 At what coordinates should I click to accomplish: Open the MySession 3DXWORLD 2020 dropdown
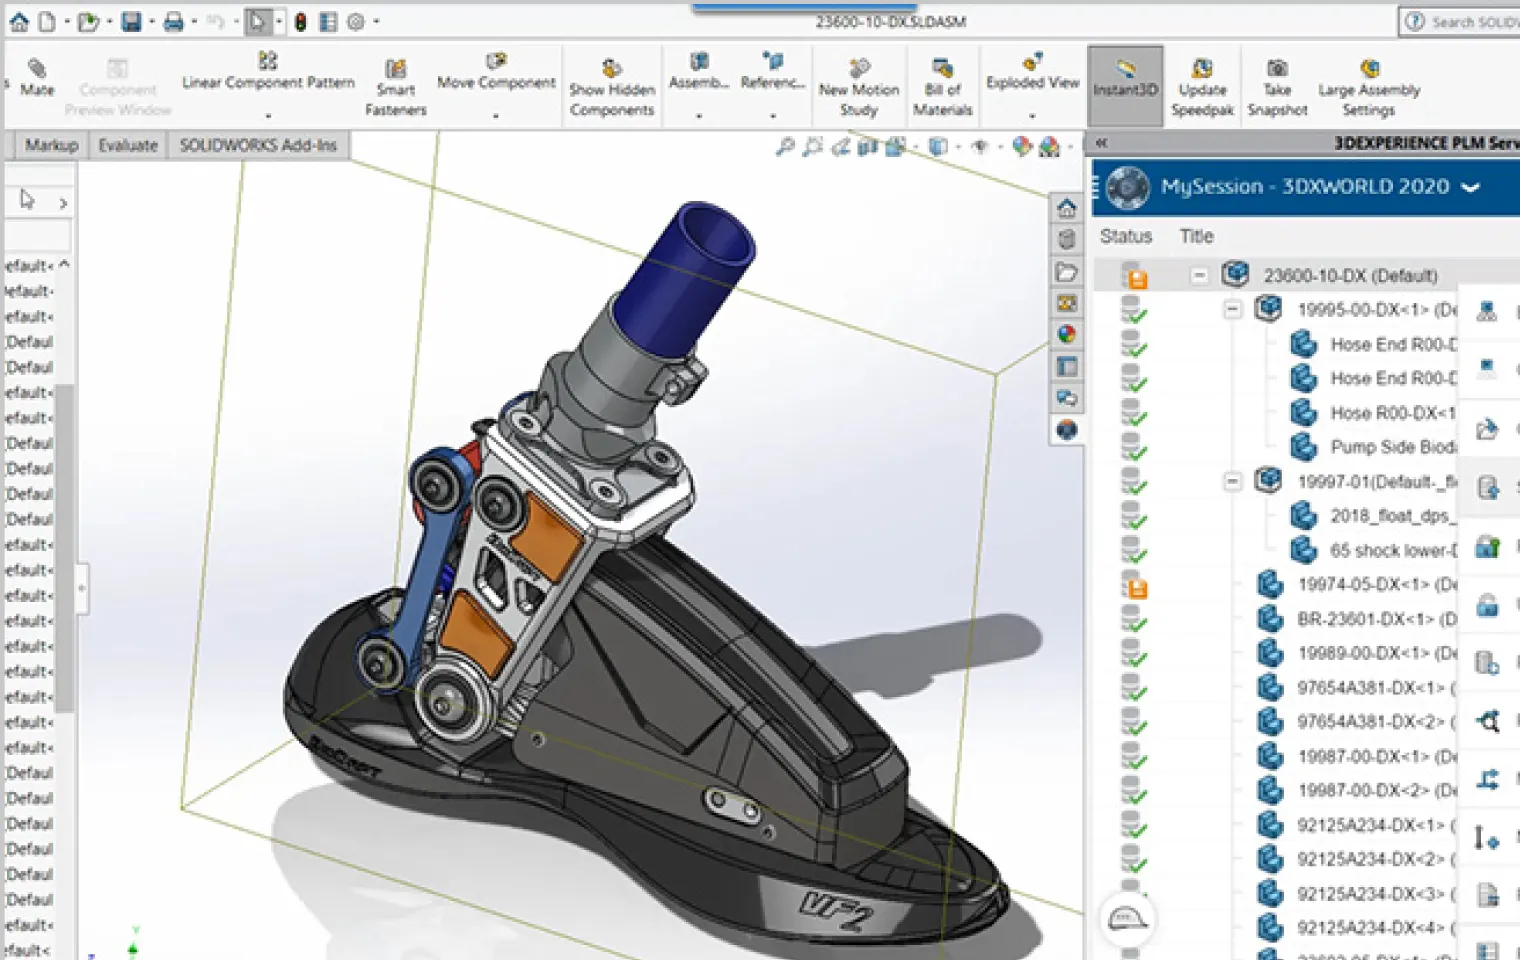[1471, 187]
